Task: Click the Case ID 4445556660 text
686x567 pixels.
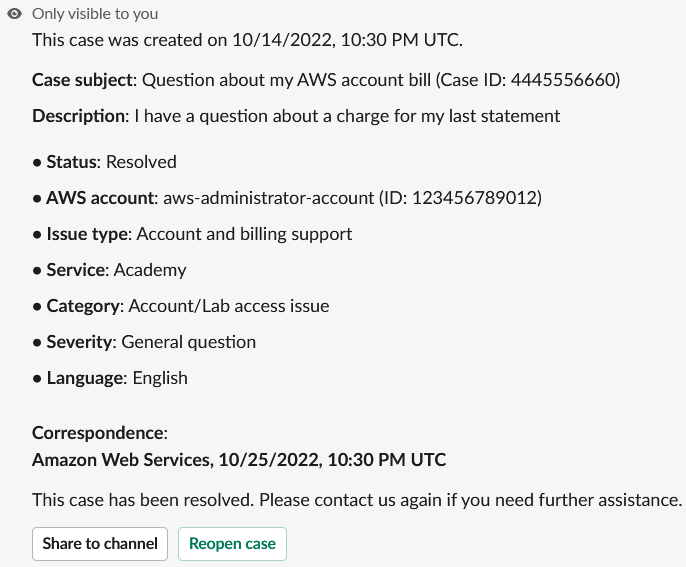Action: point(543,79)
